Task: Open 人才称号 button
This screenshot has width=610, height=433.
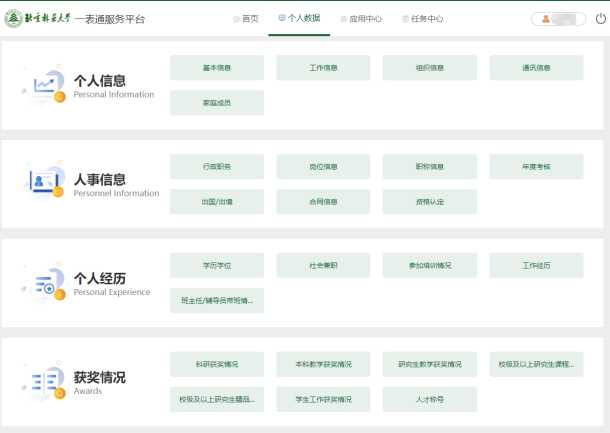Action: pyautogui.click(x=429, y=399)
